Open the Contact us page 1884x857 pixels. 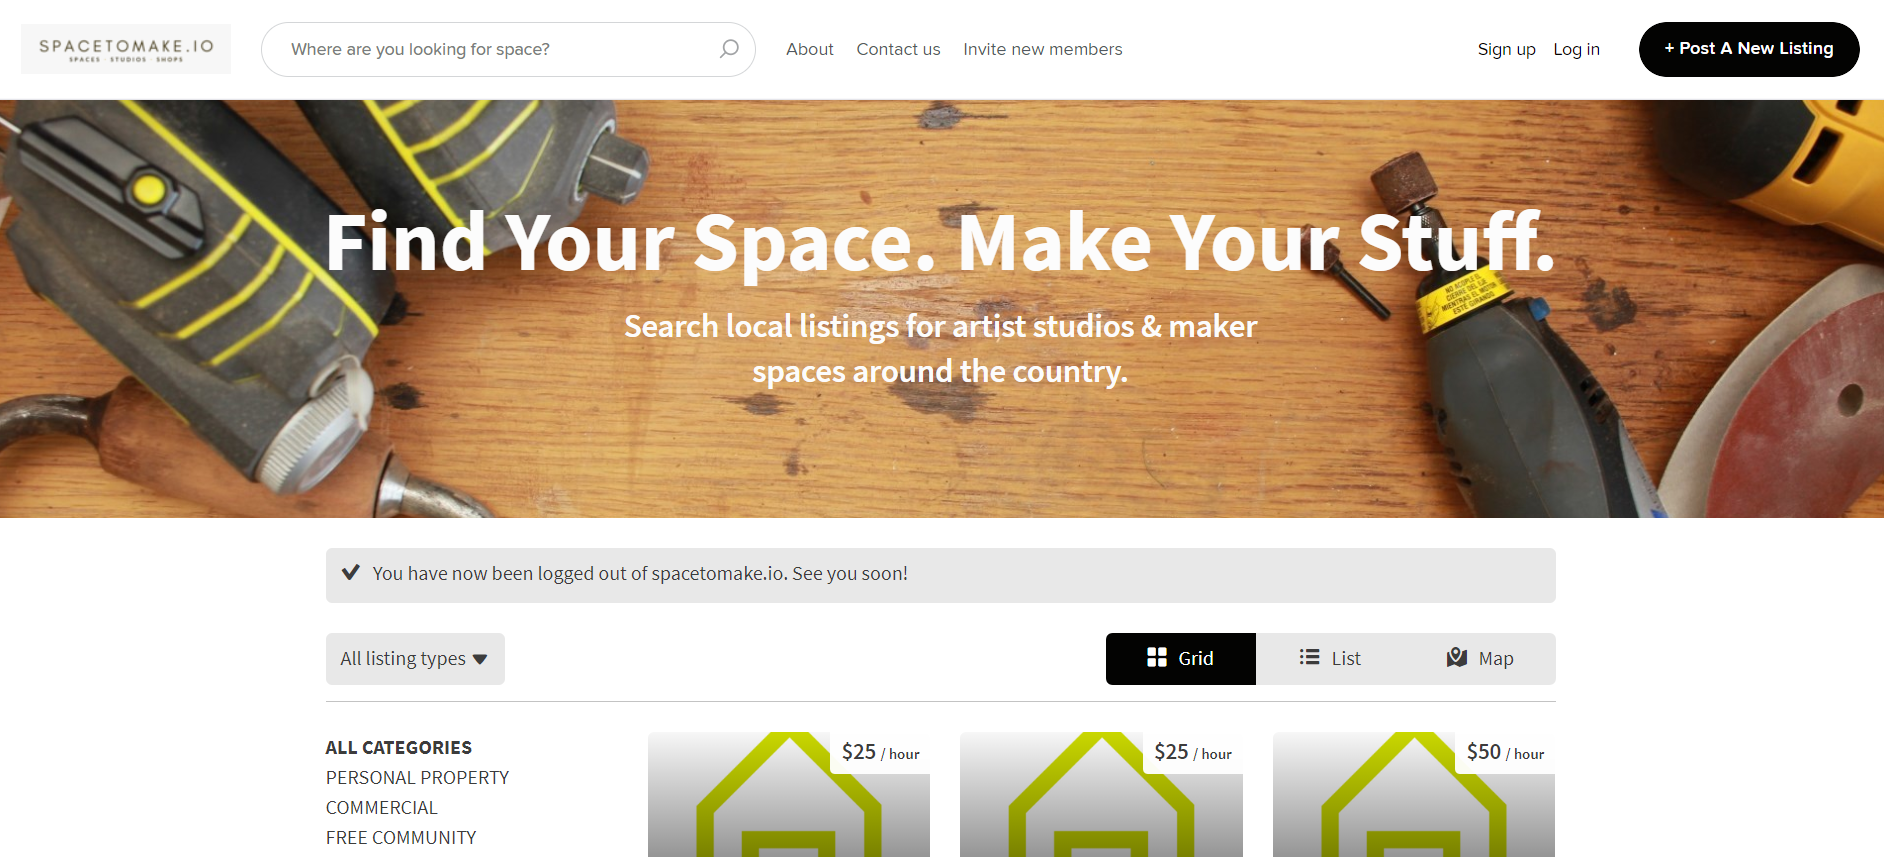click(898, 49)
